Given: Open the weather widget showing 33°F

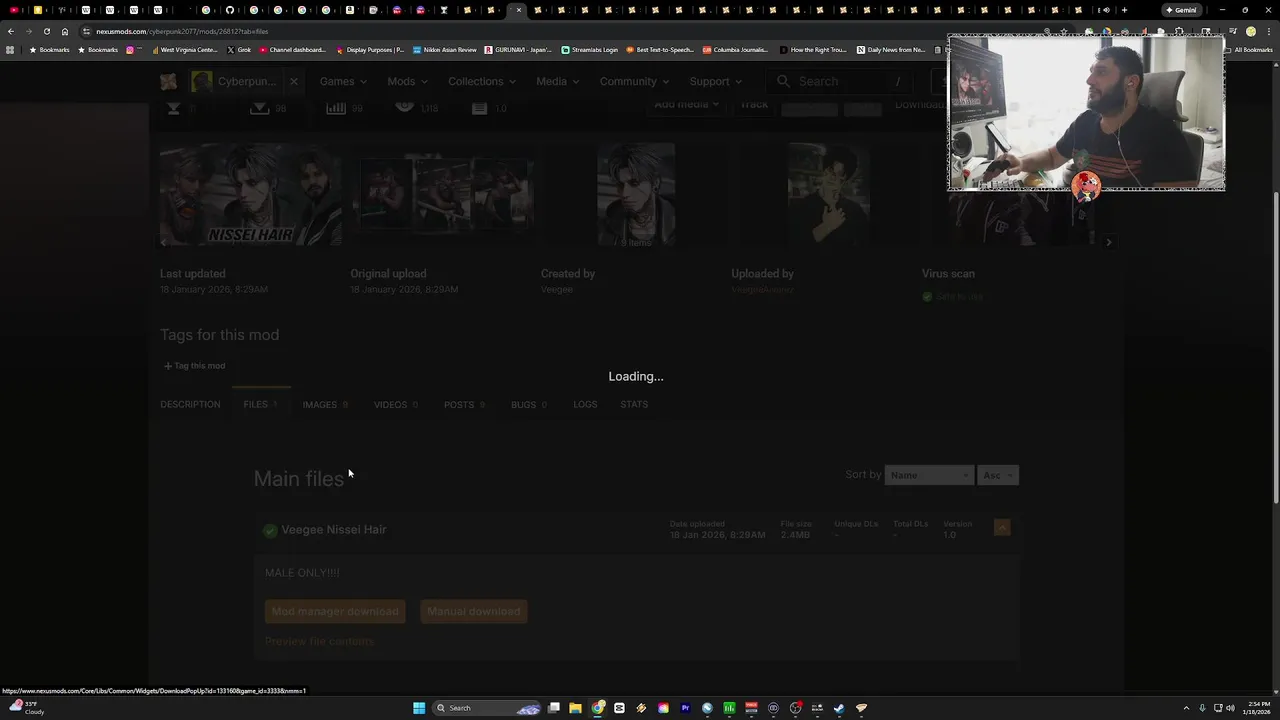Looking at the screenshot, I should (26, 708).
